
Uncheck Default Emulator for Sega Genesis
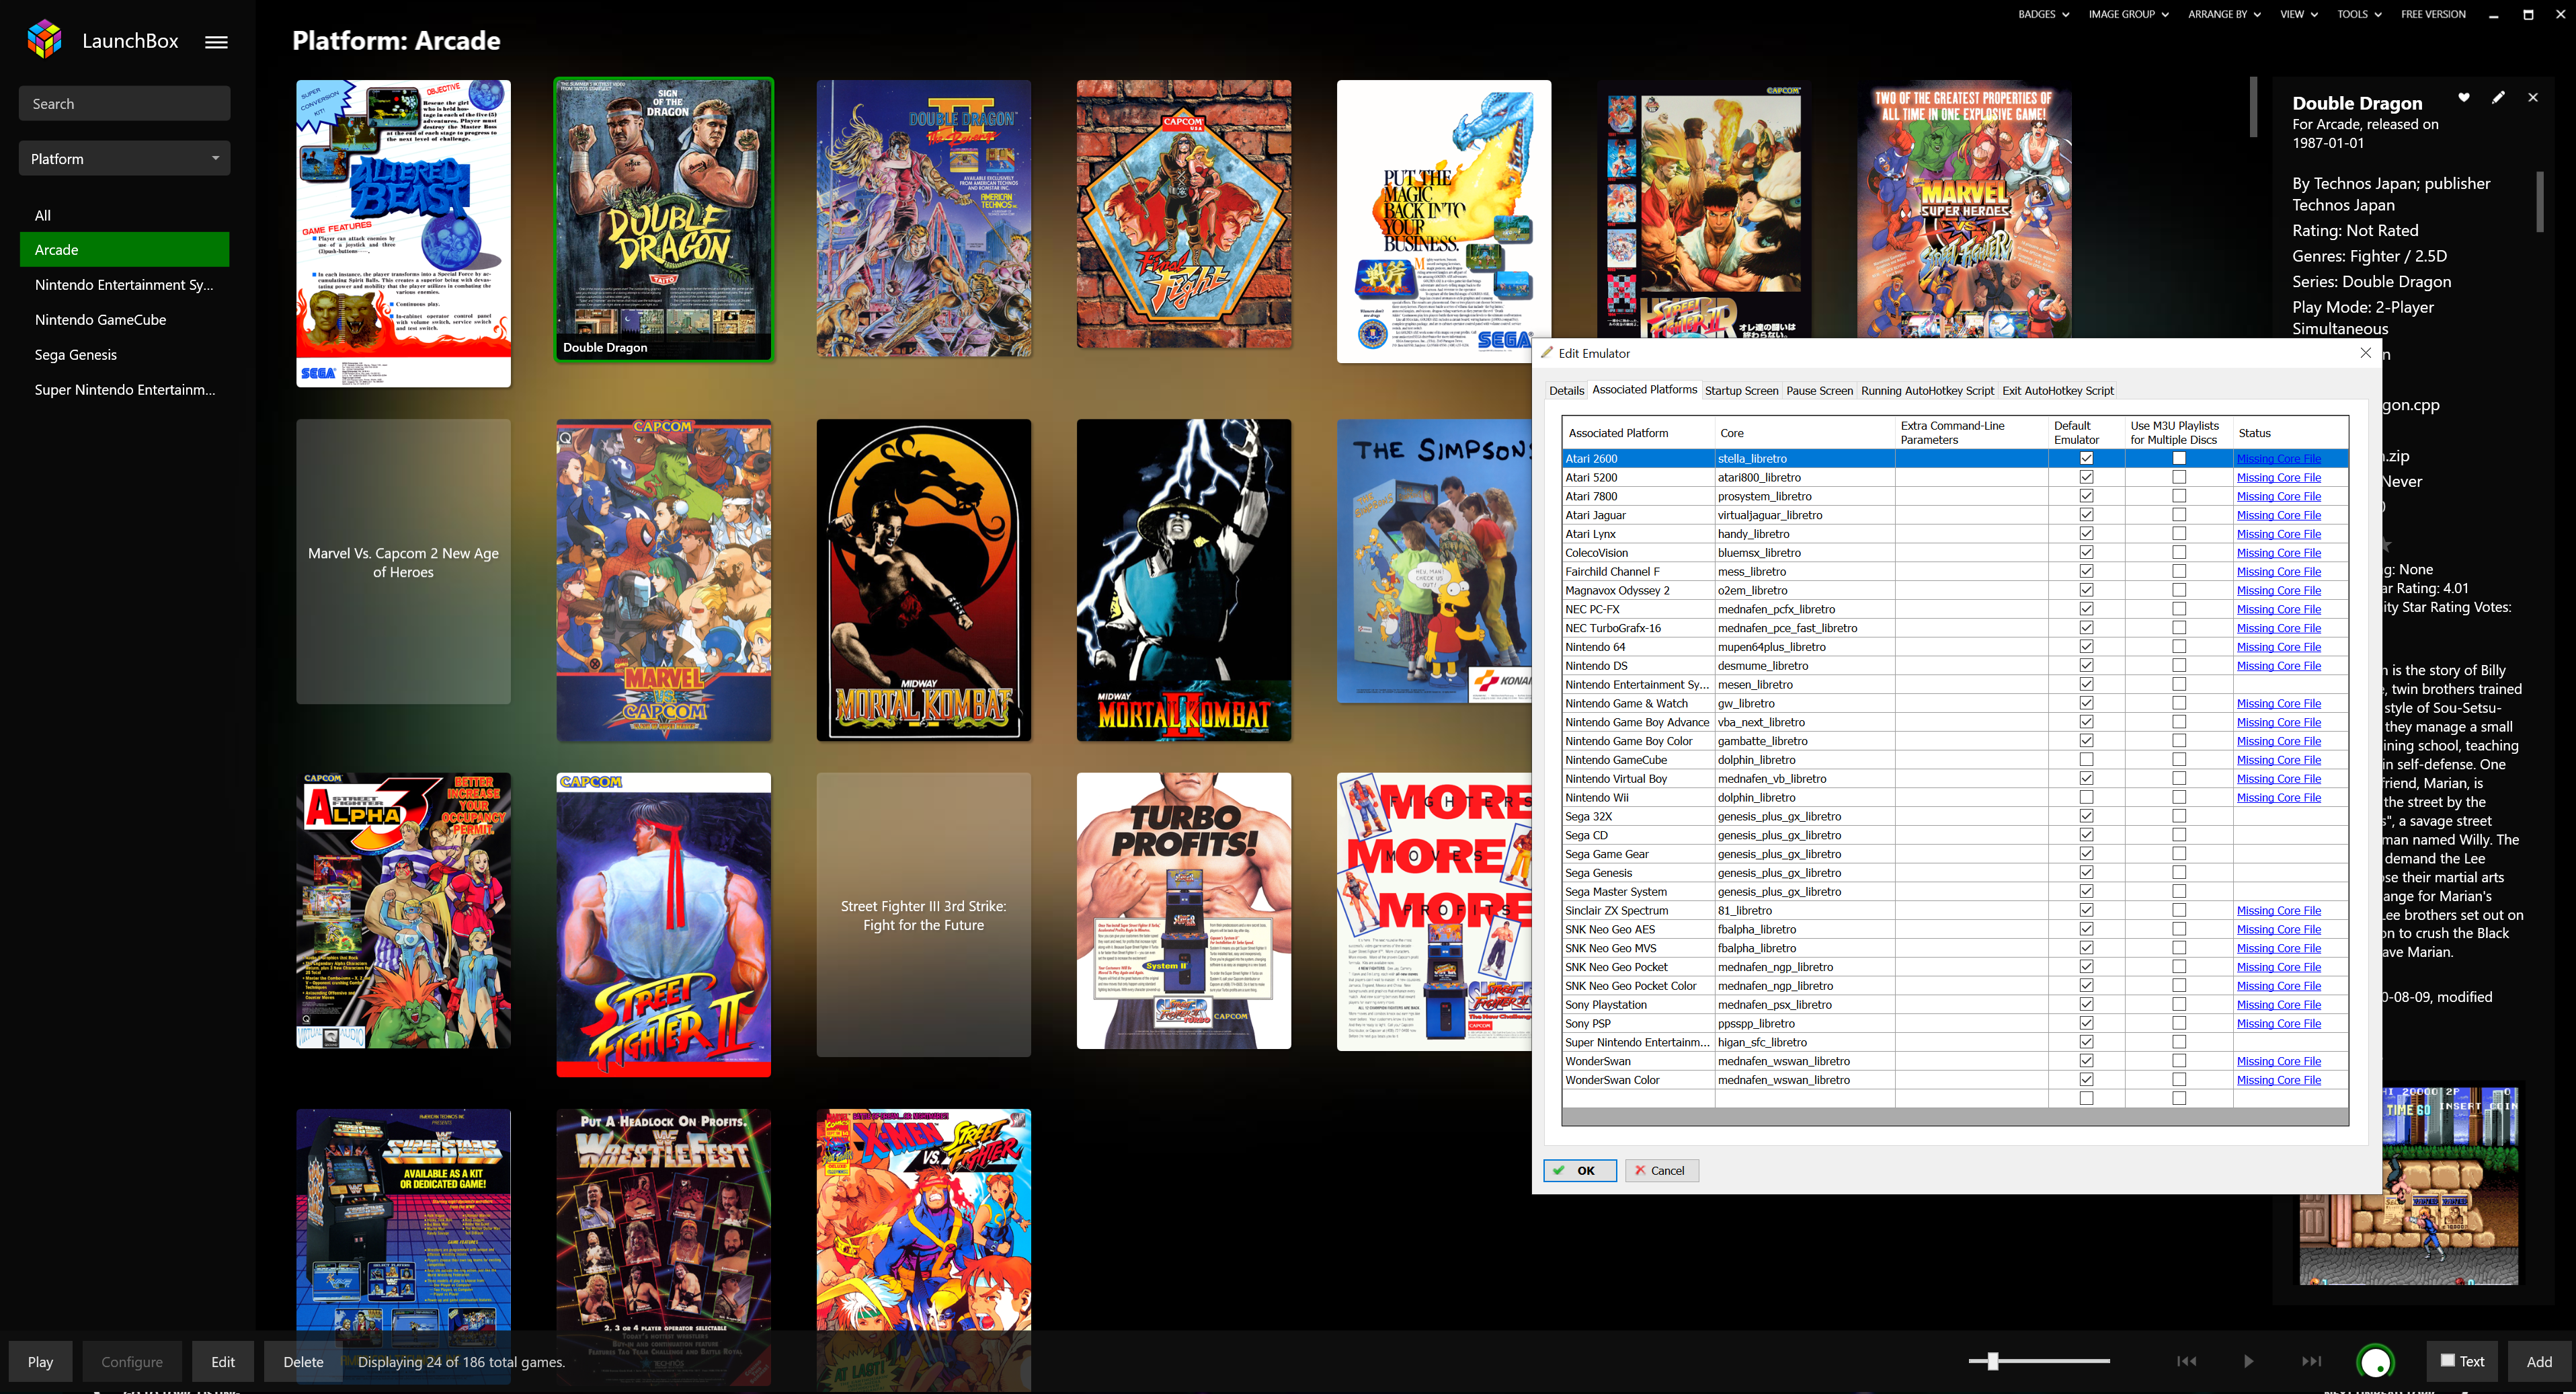click(x=2086, y=873)
